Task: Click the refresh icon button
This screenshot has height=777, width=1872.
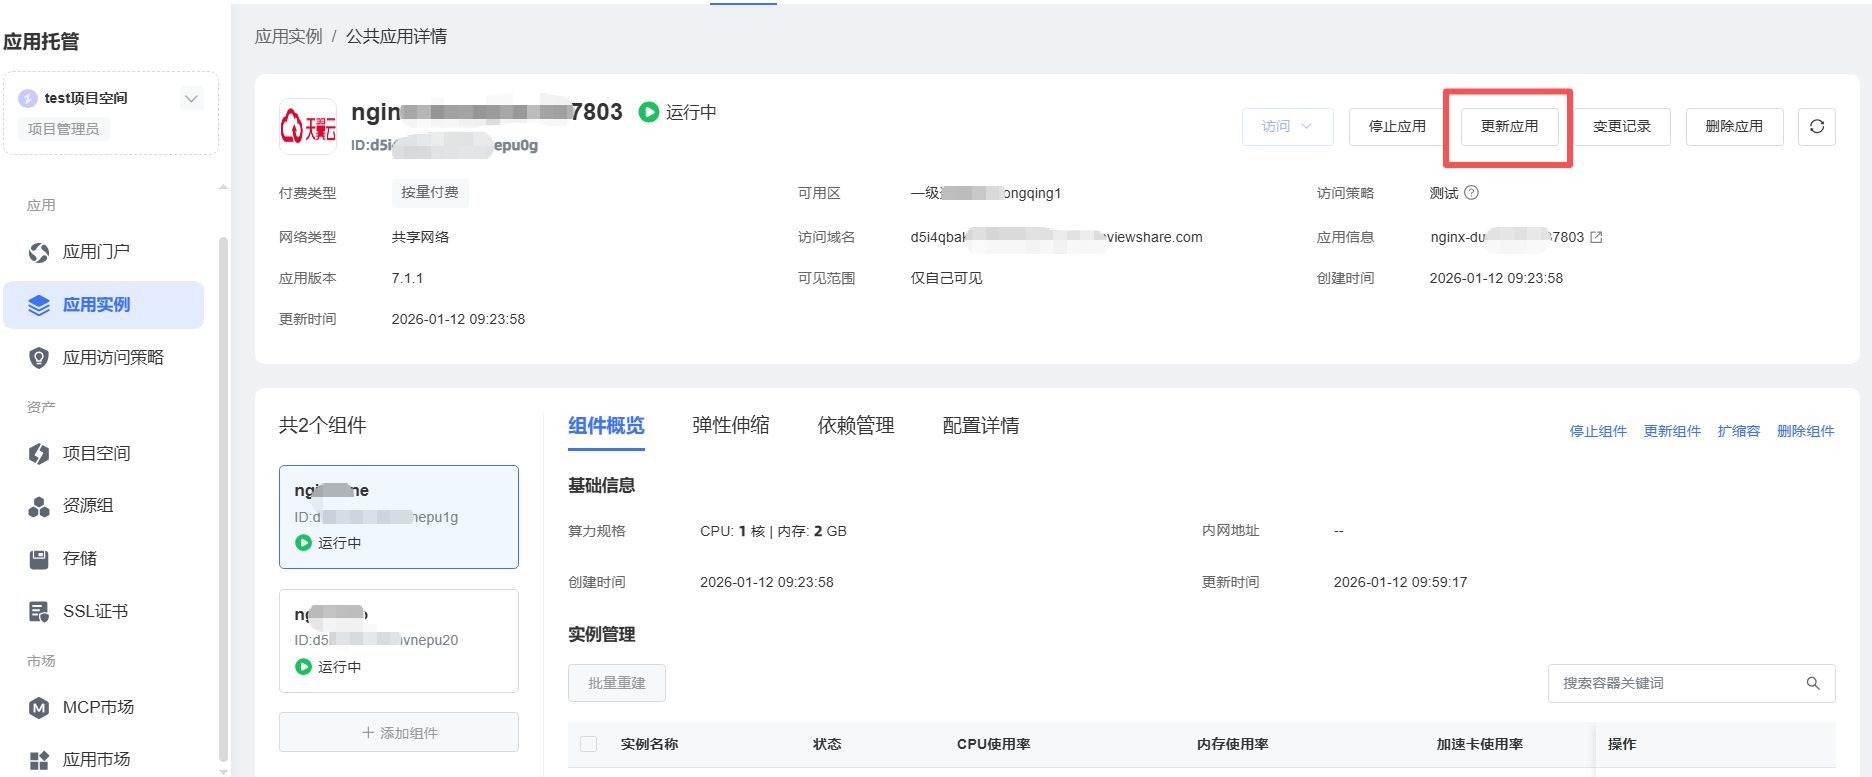Action: pyautogui.click(x=1816, y=127)
